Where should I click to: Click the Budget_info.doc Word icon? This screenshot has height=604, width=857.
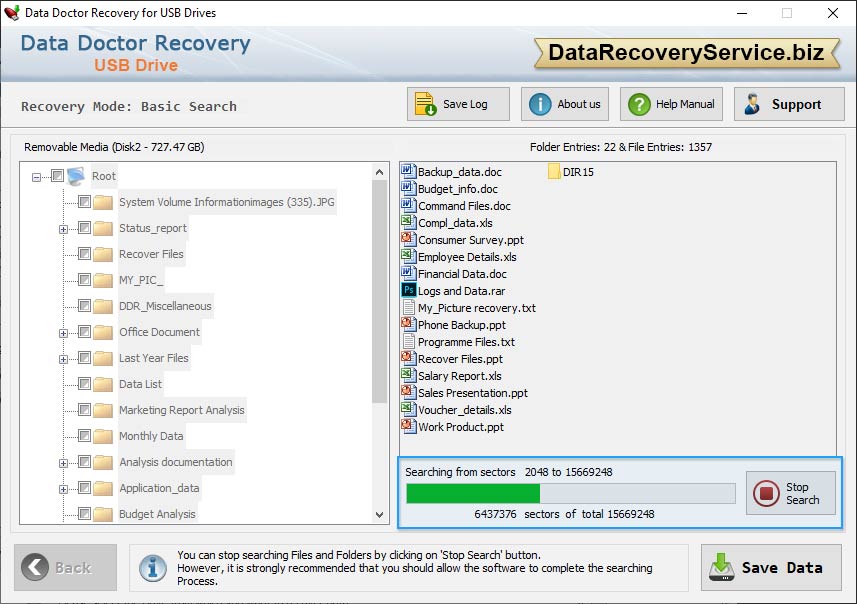pyautogui.click(x=408, y=189)
